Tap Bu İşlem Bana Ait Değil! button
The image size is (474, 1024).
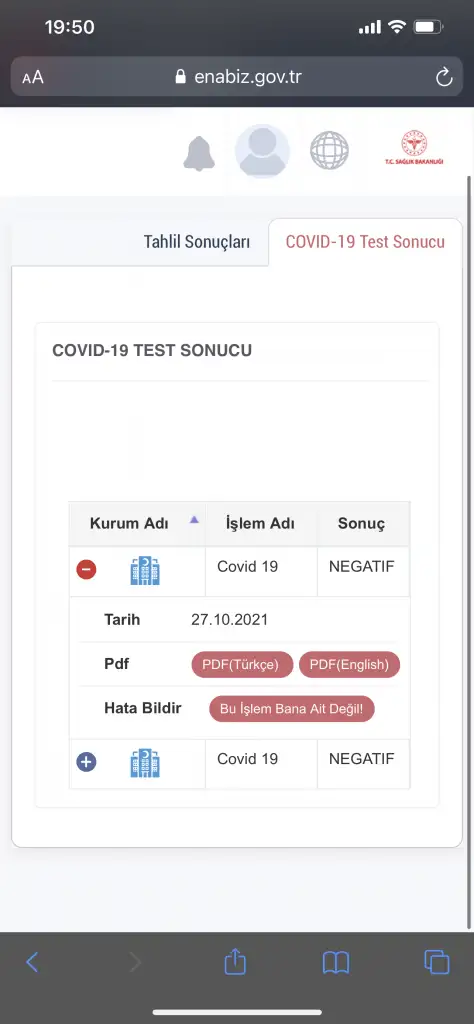click(292, 709)
